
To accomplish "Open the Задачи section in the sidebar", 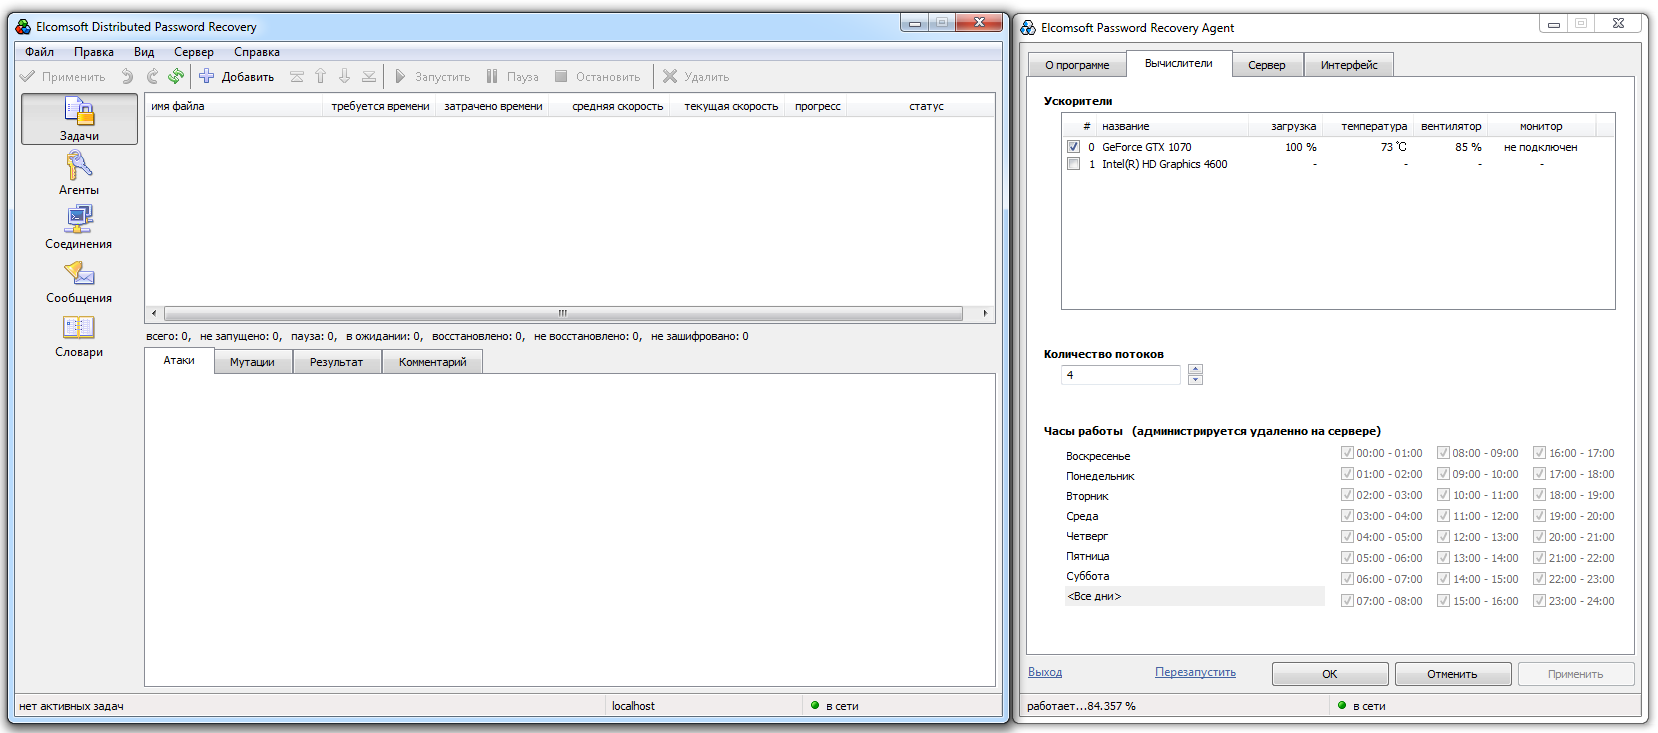I will 79,119.
